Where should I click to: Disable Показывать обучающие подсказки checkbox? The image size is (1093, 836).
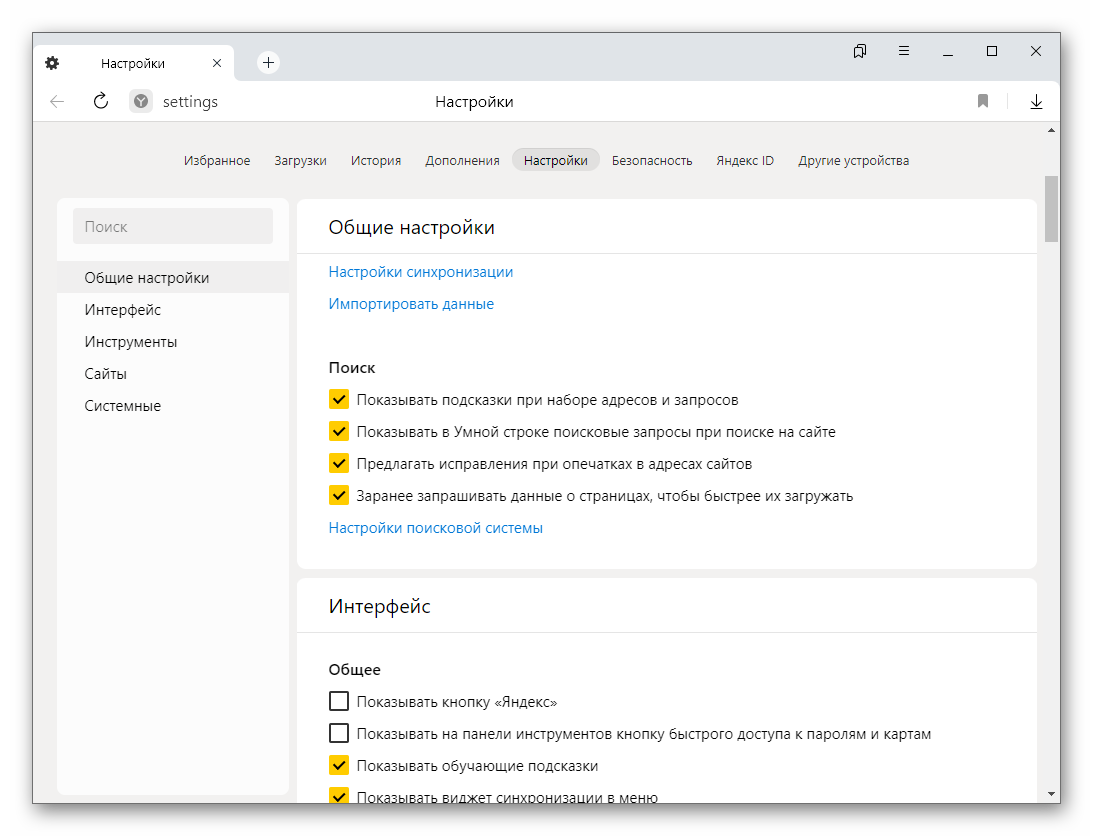[x=339, y=766]
